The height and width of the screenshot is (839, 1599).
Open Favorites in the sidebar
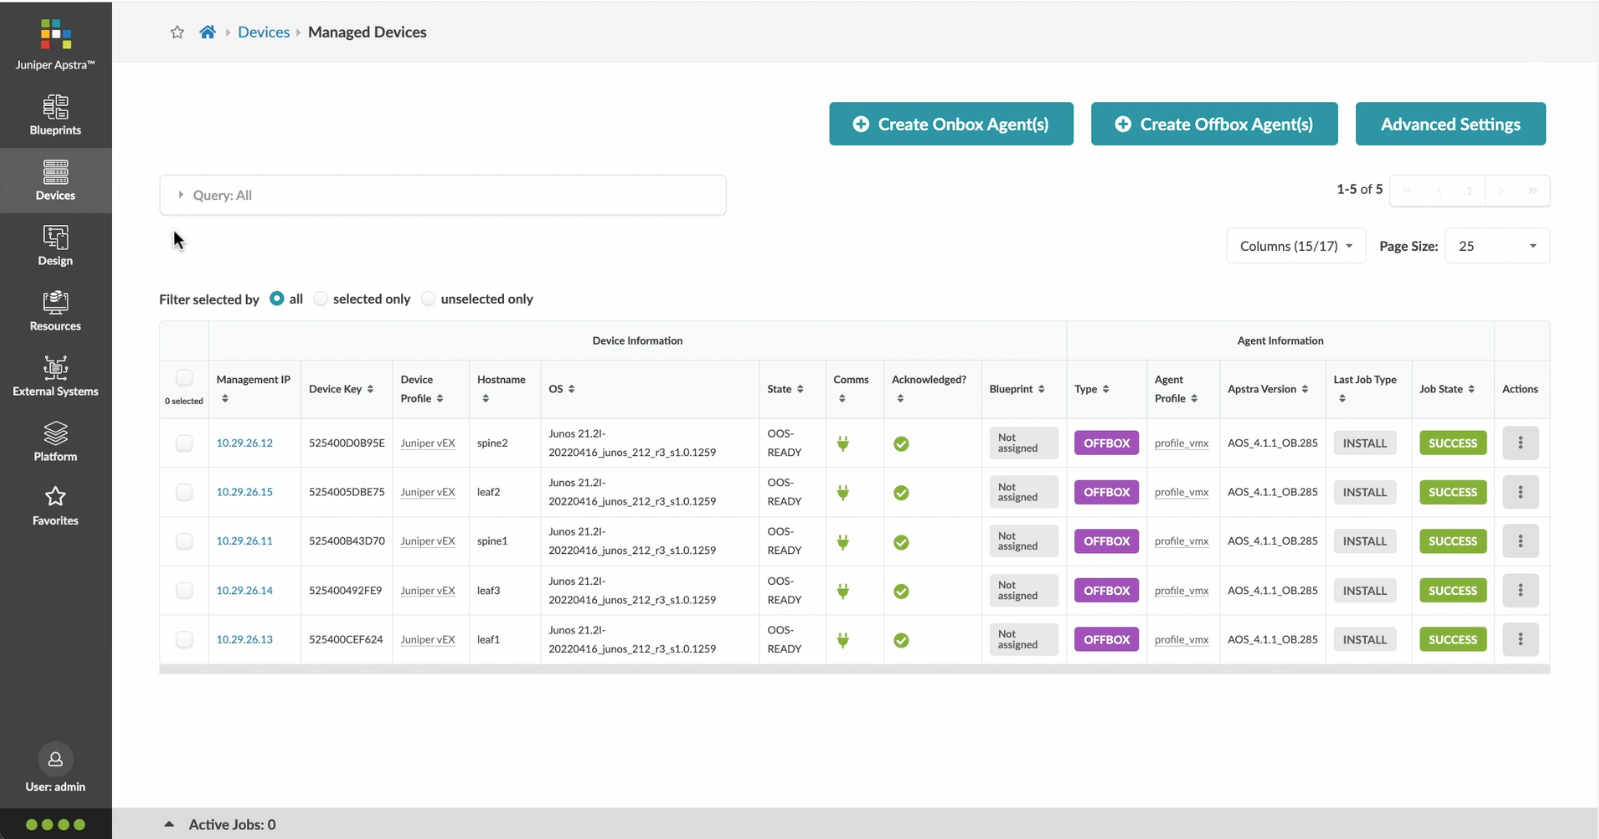coord(55,506)
